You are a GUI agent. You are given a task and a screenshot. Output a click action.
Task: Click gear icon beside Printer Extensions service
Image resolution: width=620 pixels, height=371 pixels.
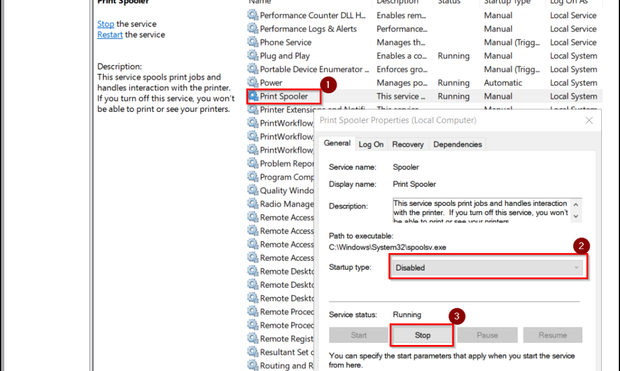[x=253, y=109]
